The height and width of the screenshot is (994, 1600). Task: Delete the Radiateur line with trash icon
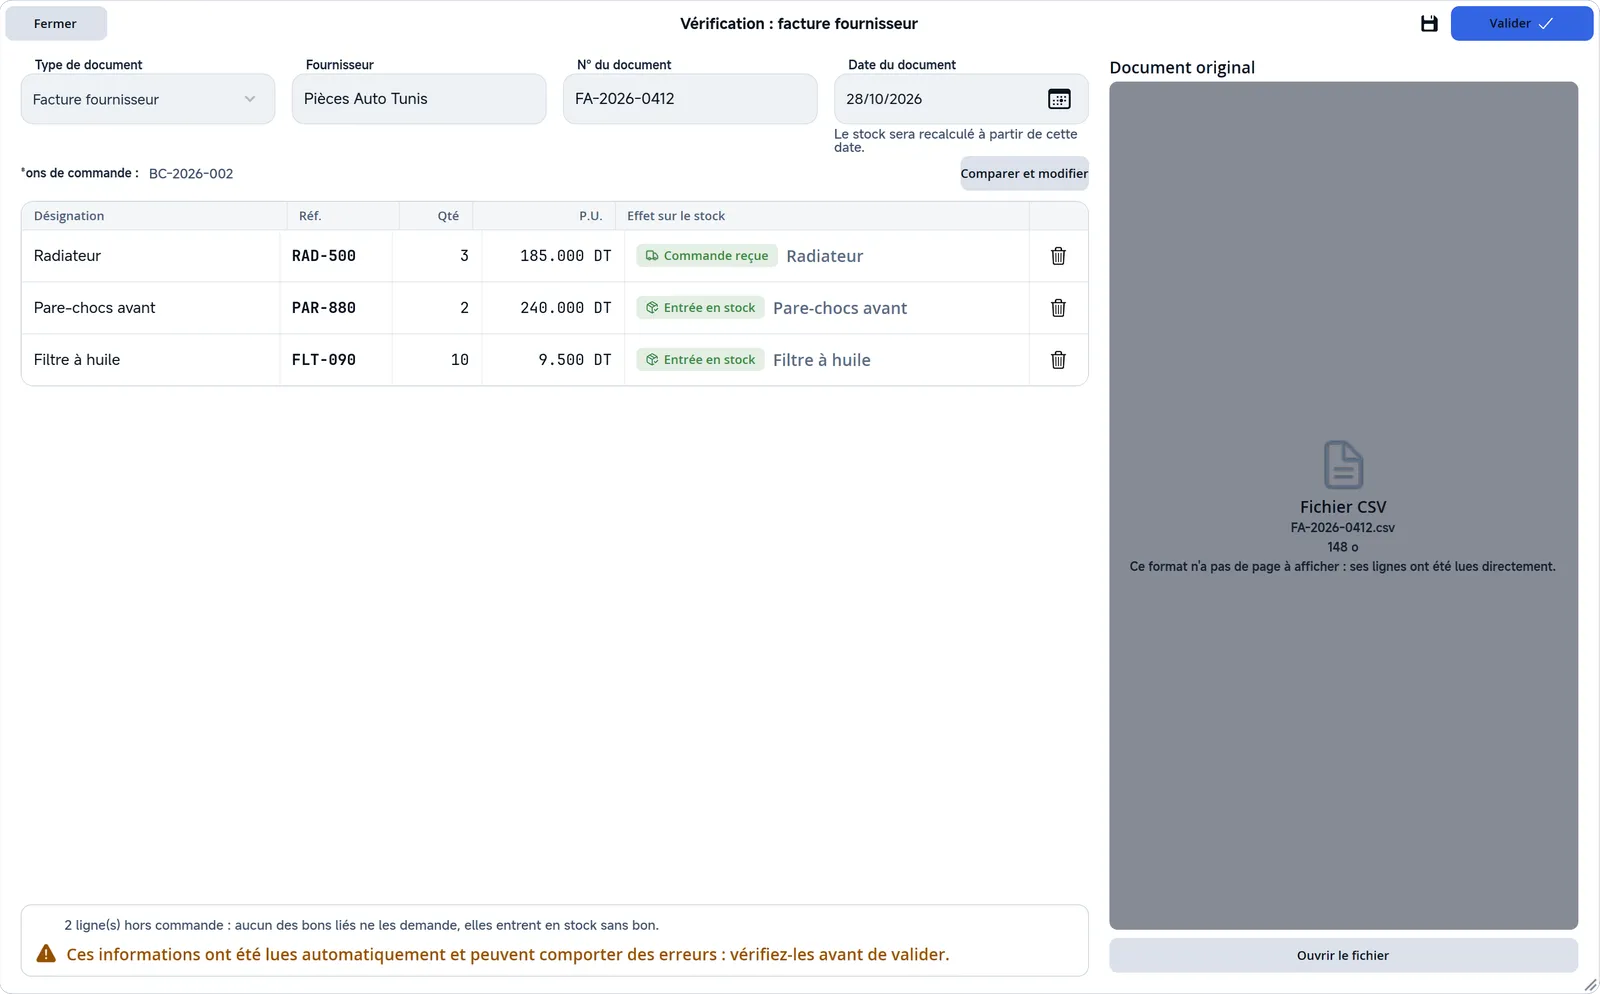(1058, 256)
